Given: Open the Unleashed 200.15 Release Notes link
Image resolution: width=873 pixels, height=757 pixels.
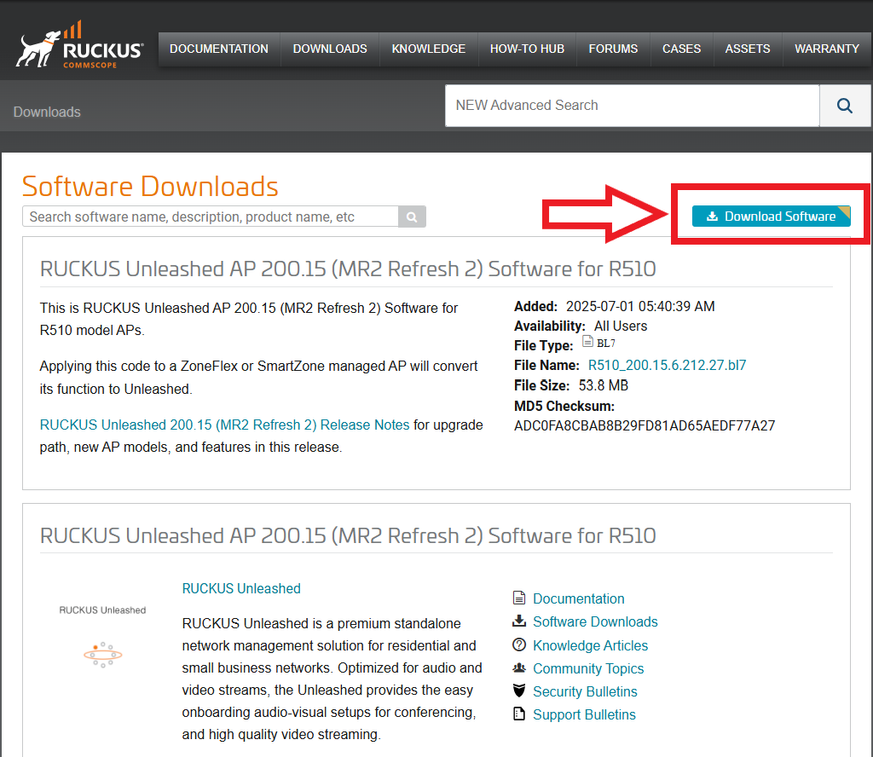Looking at the screenshot, I should point(224,425).
